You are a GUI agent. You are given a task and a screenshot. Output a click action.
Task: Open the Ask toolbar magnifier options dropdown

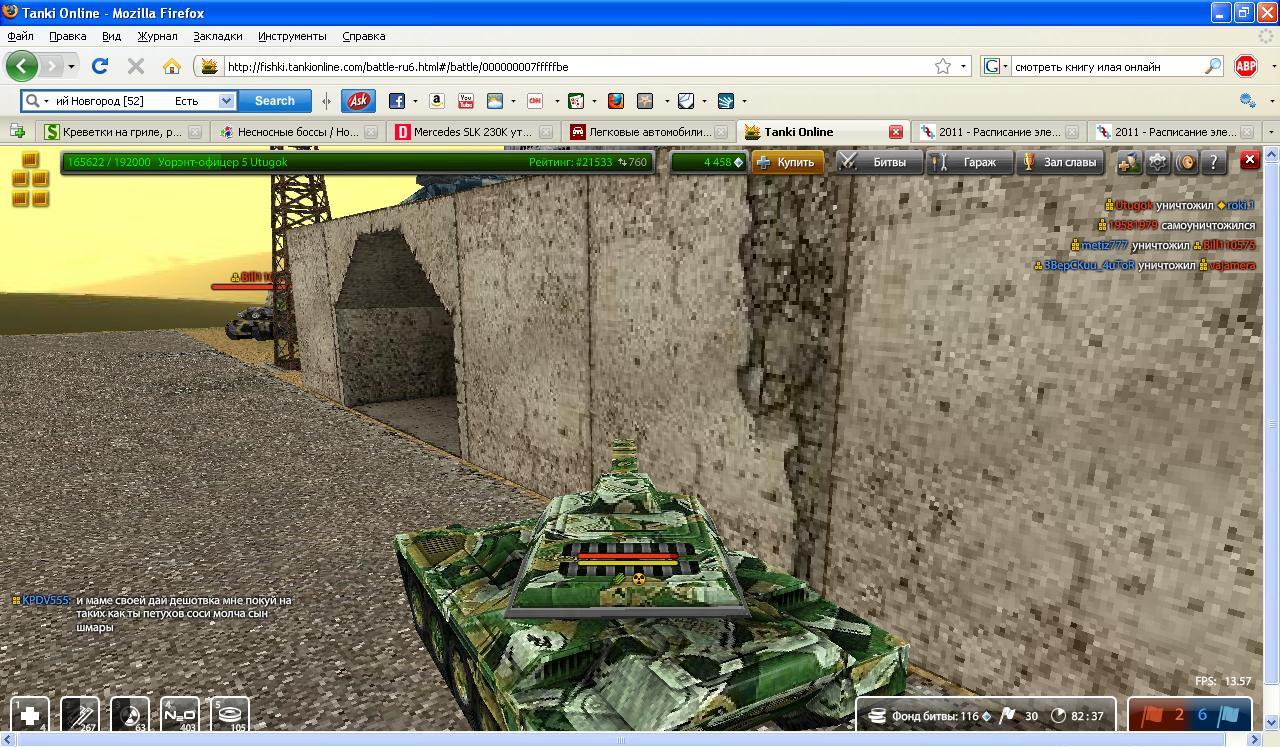46,101
